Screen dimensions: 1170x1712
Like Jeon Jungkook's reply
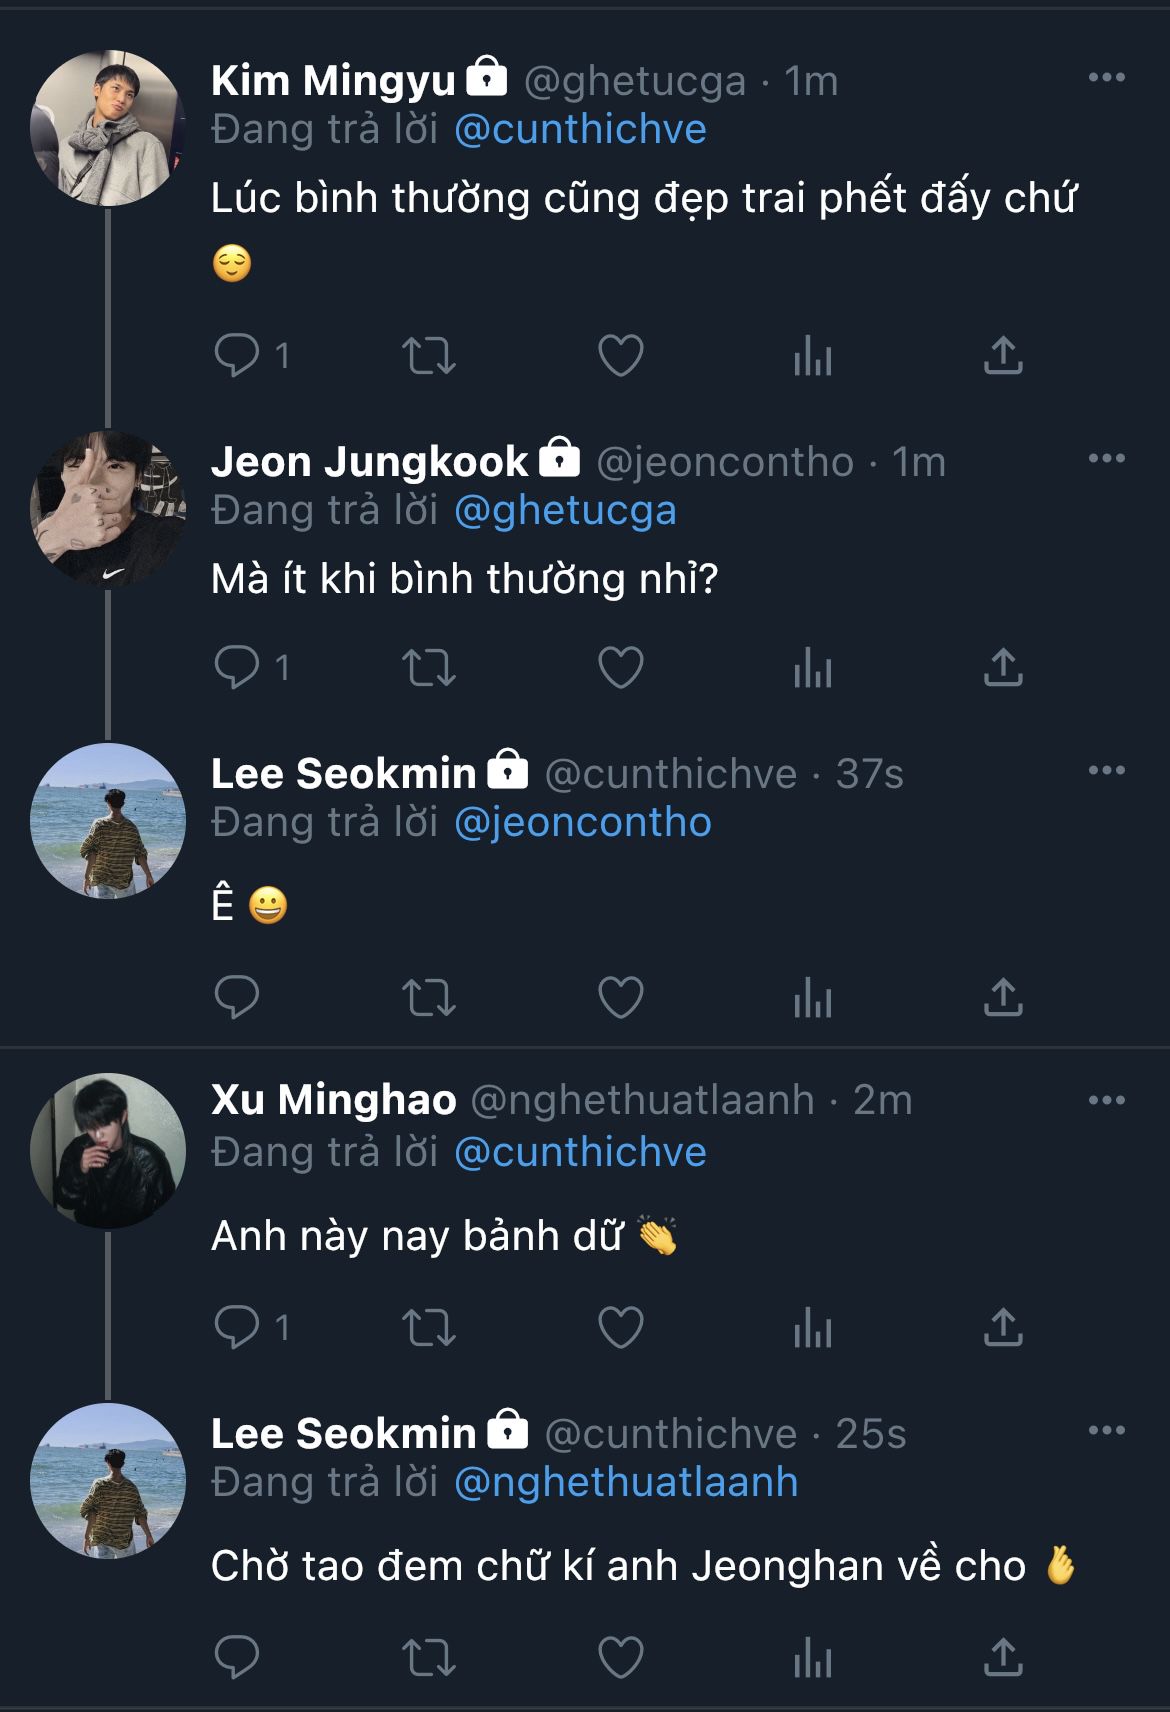pos(620,667)
